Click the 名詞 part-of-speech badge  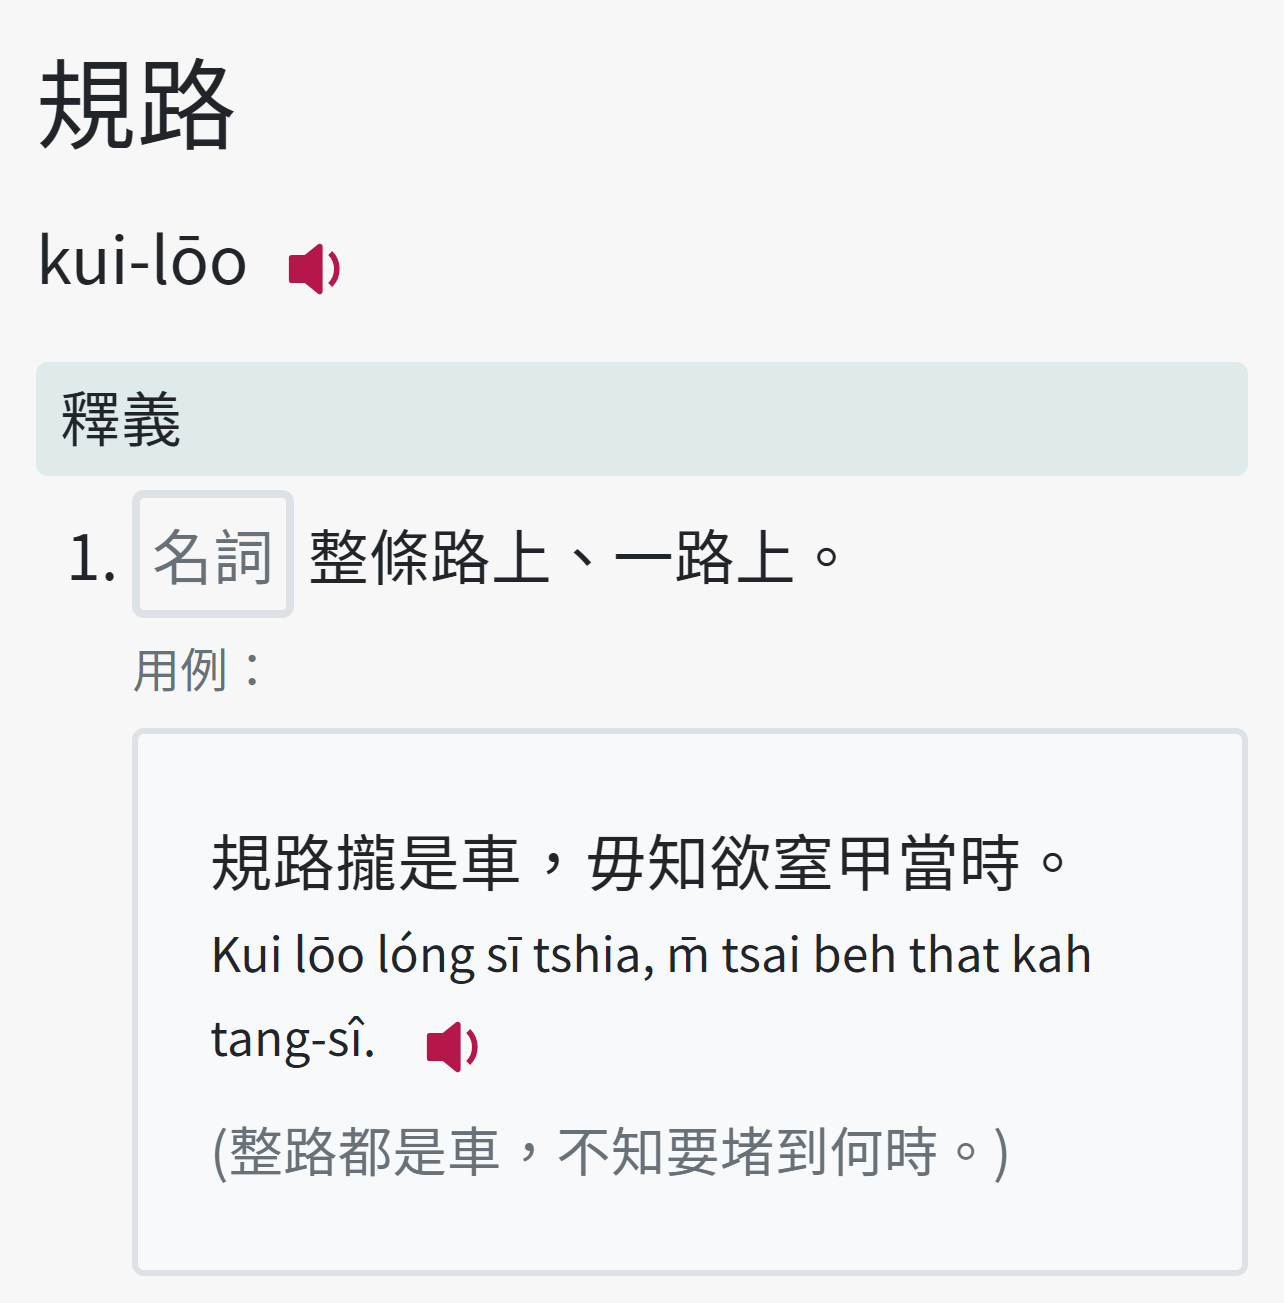212,555
